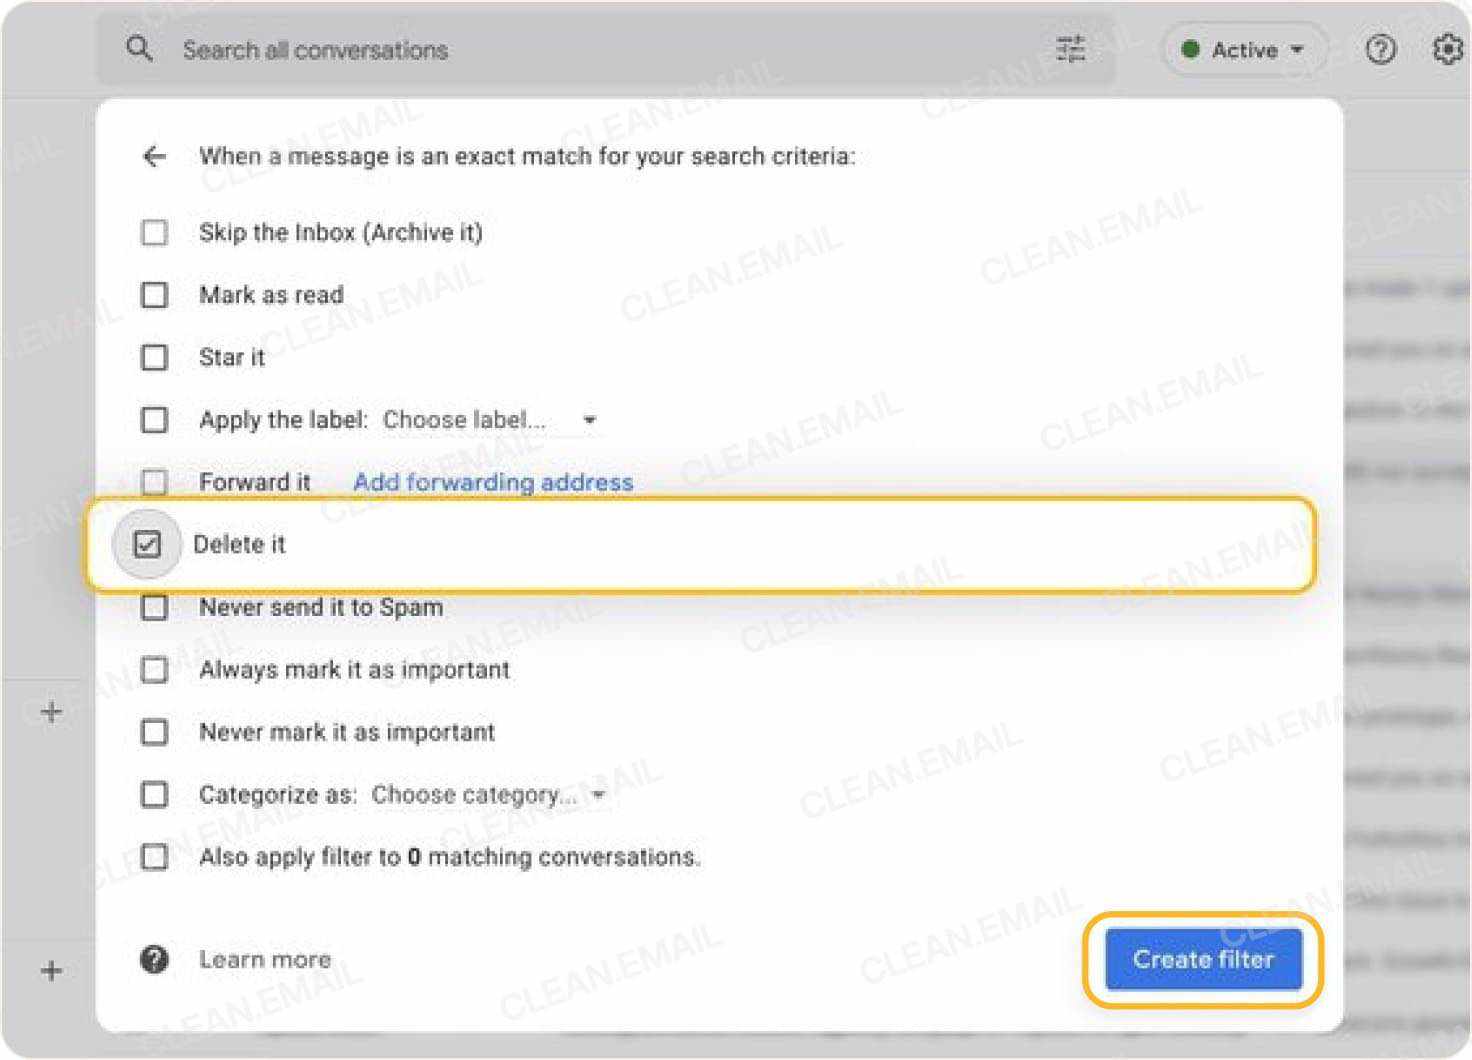This screenshot has width=1472, height=1060.
Task: Open the help question mark icon
Action: pos(1380,49)
